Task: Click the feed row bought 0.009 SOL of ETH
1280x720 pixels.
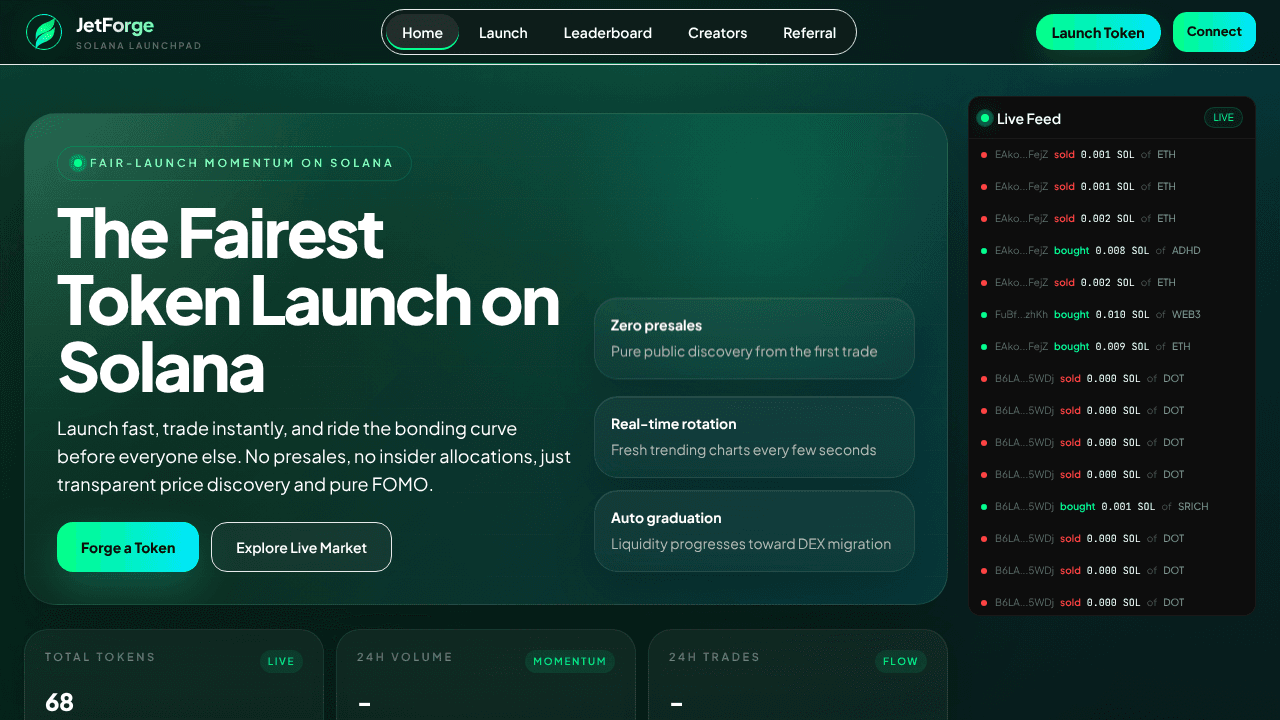Action: tap(1111, 346)
